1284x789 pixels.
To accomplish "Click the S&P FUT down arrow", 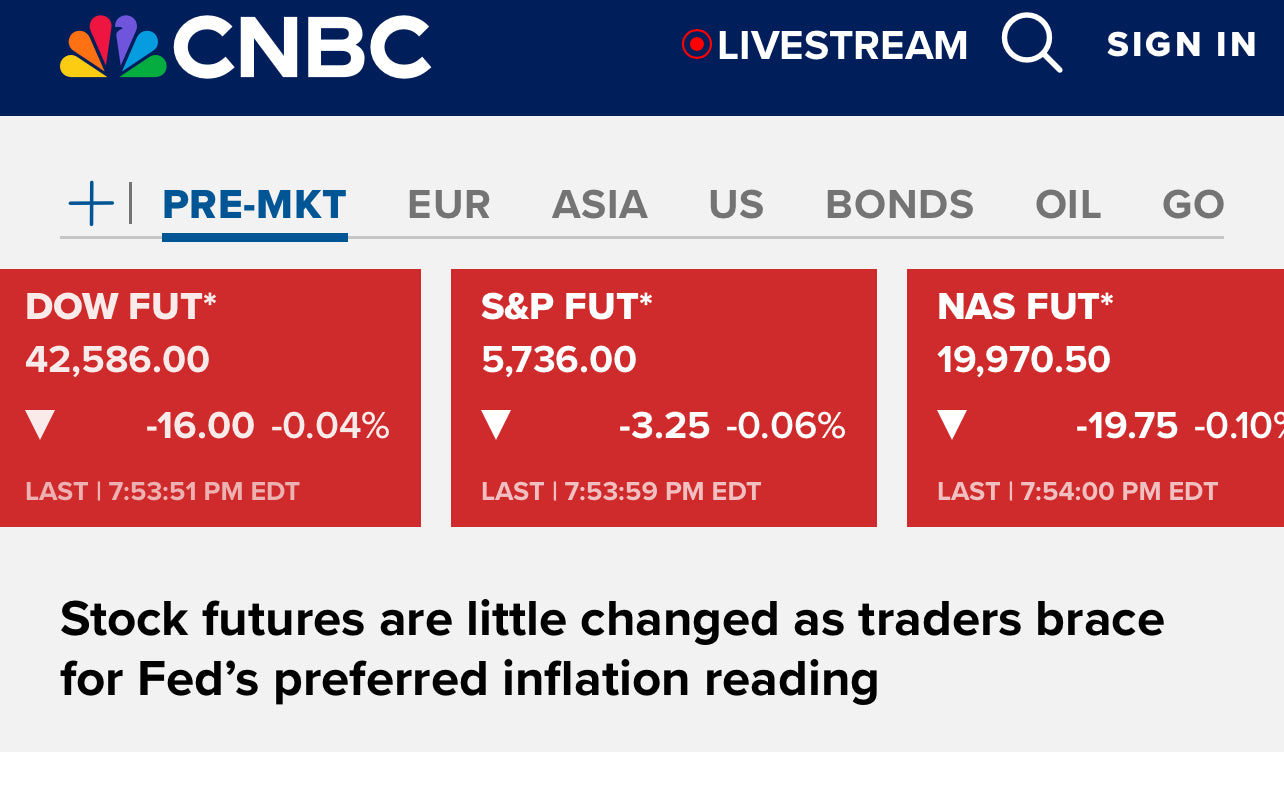I will pos(496,426).
